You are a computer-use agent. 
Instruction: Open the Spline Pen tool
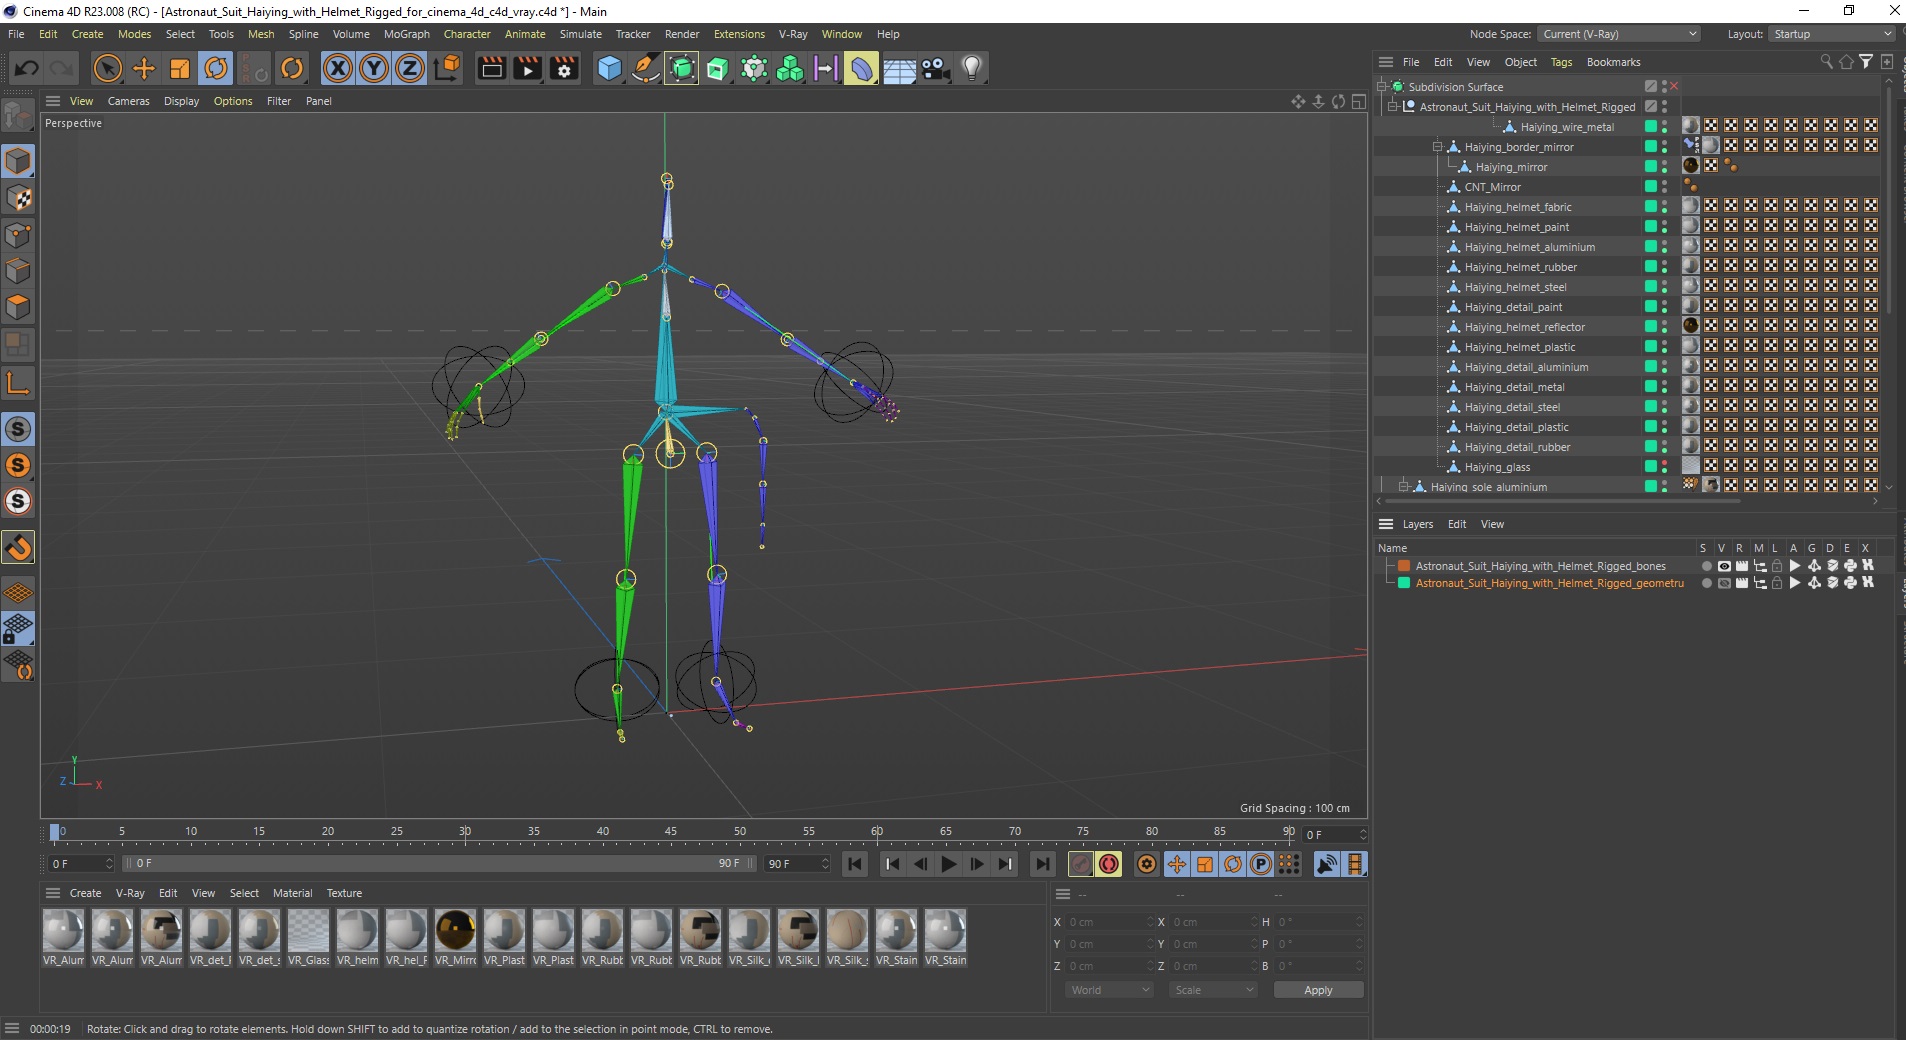pos(646,68)
